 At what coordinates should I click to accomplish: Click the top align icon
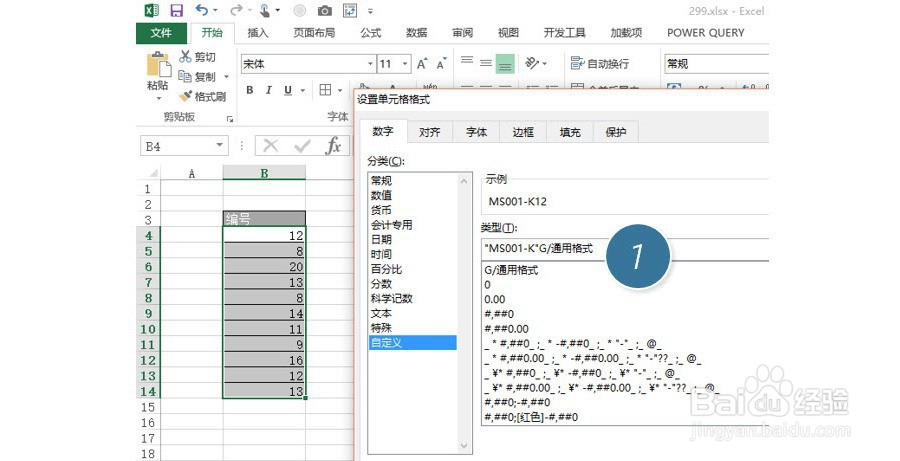click(x=467, y=61)
